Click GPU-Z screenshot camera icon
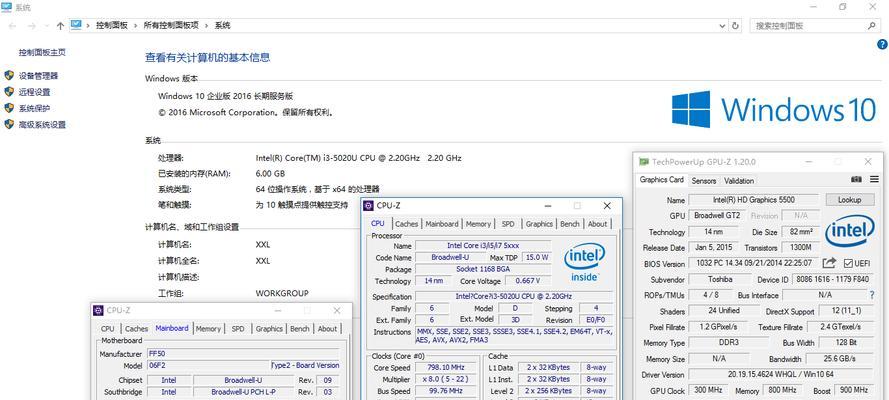889x400 pixels. point(856,180)
